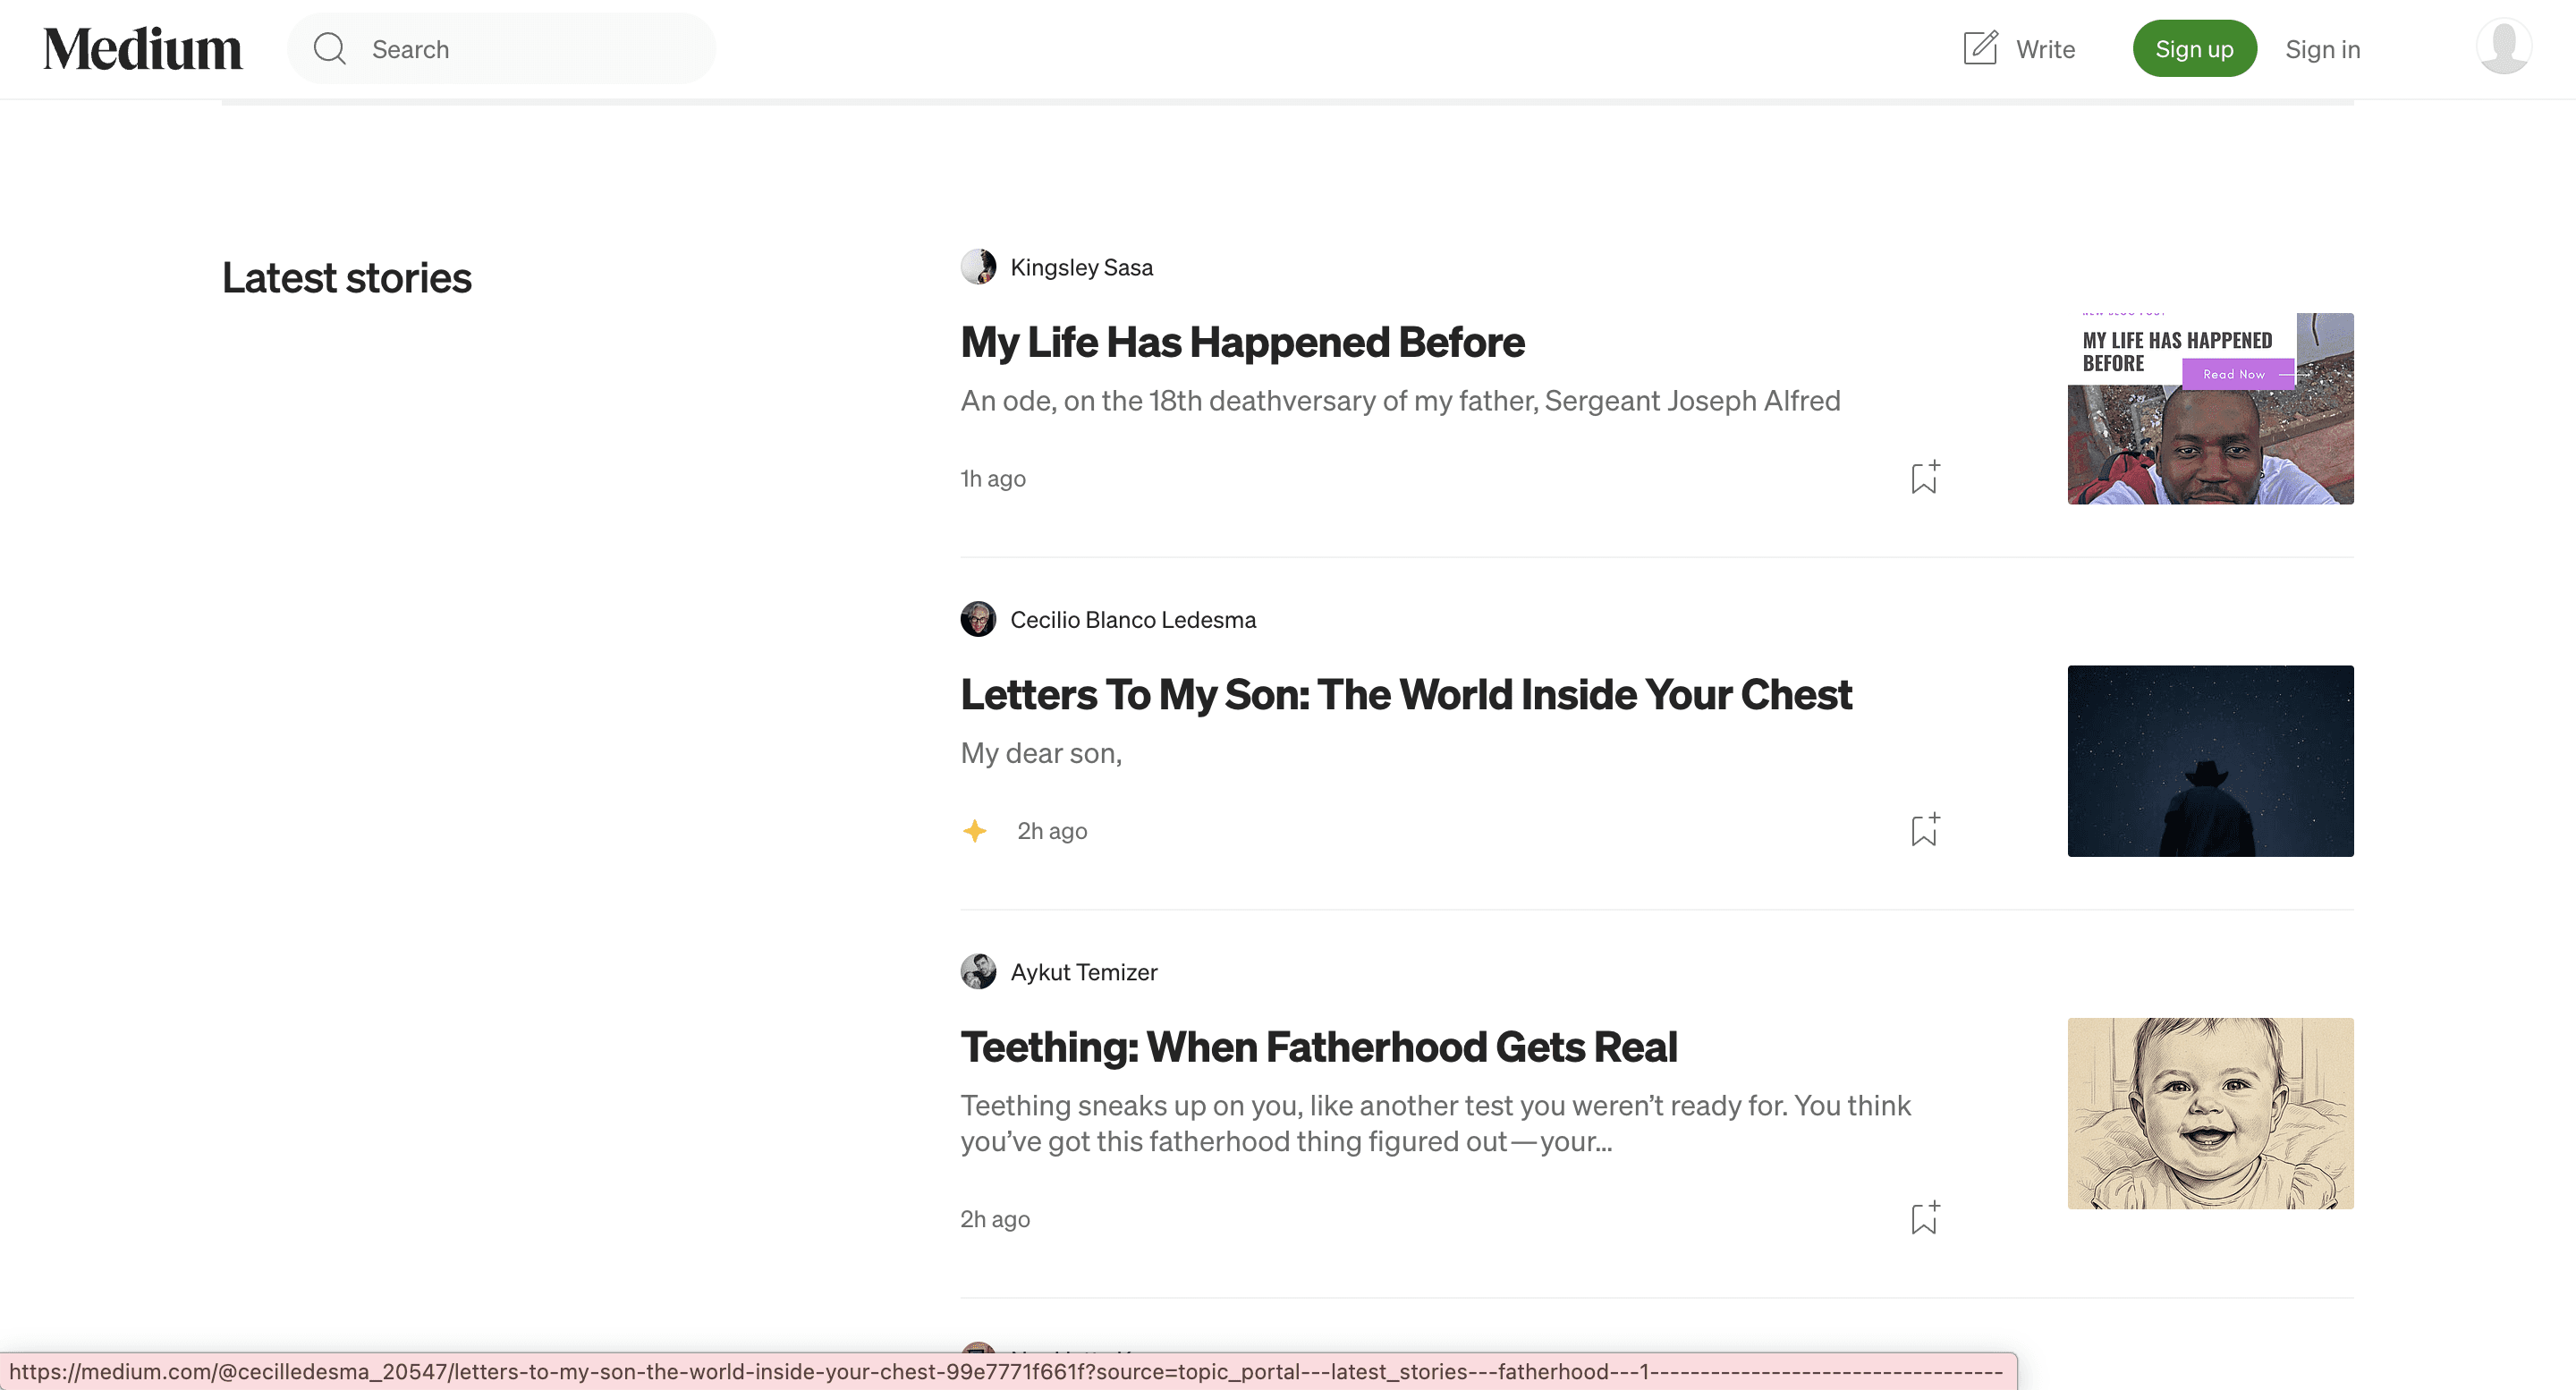Viewport: 2576px width, 1390px height.
Task: Read Teething: When Fatherhood Gets Real
Action: click(1318, 1046)
